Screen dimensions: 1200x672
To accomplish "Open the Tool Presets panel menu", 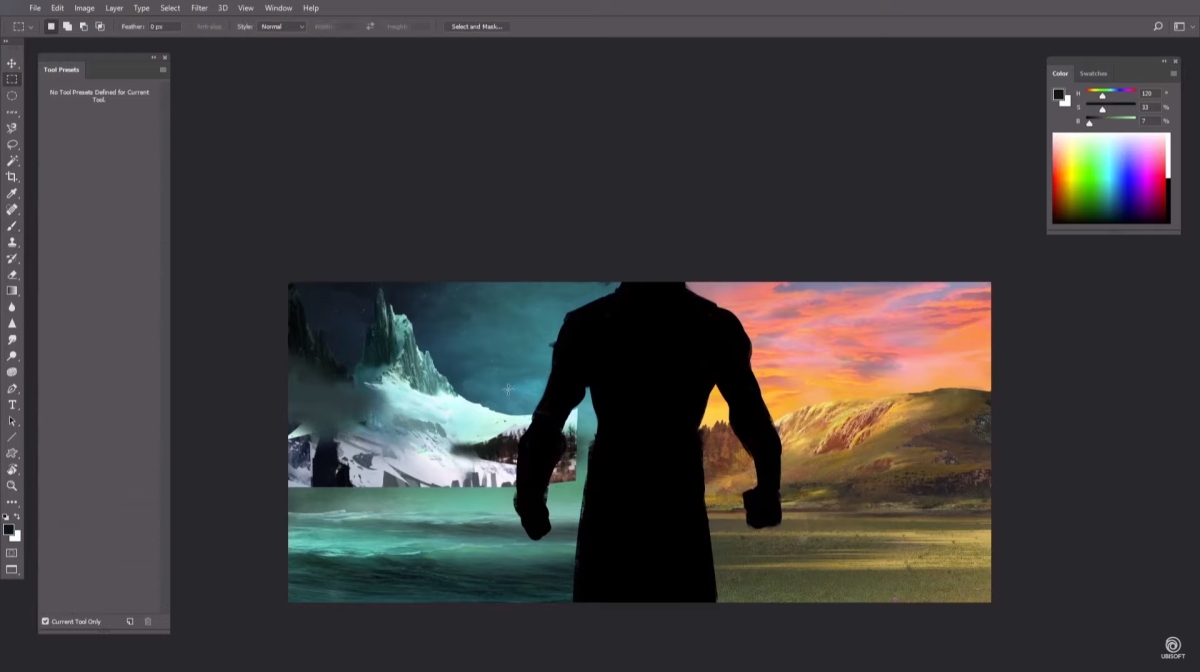I will click(x=163, y=70).
